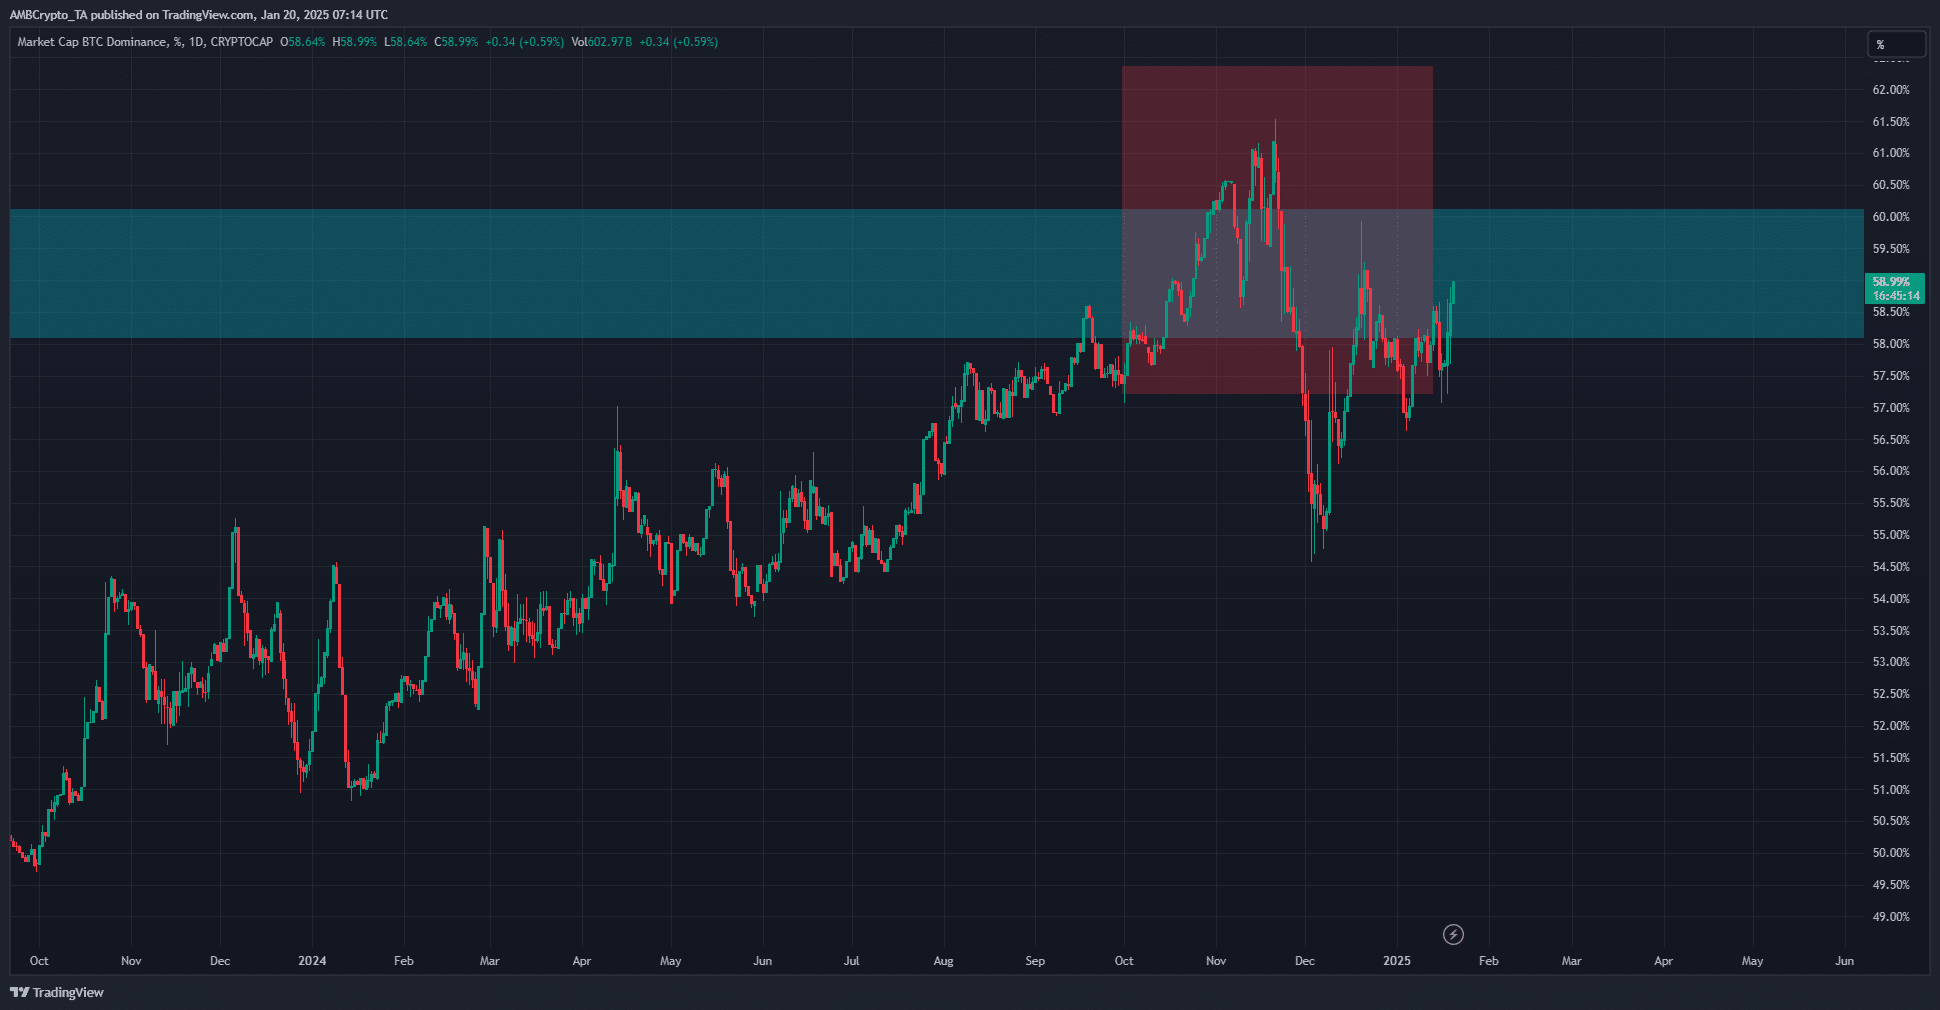Click the 49.00% price axis label

(x=1891, y=917)
